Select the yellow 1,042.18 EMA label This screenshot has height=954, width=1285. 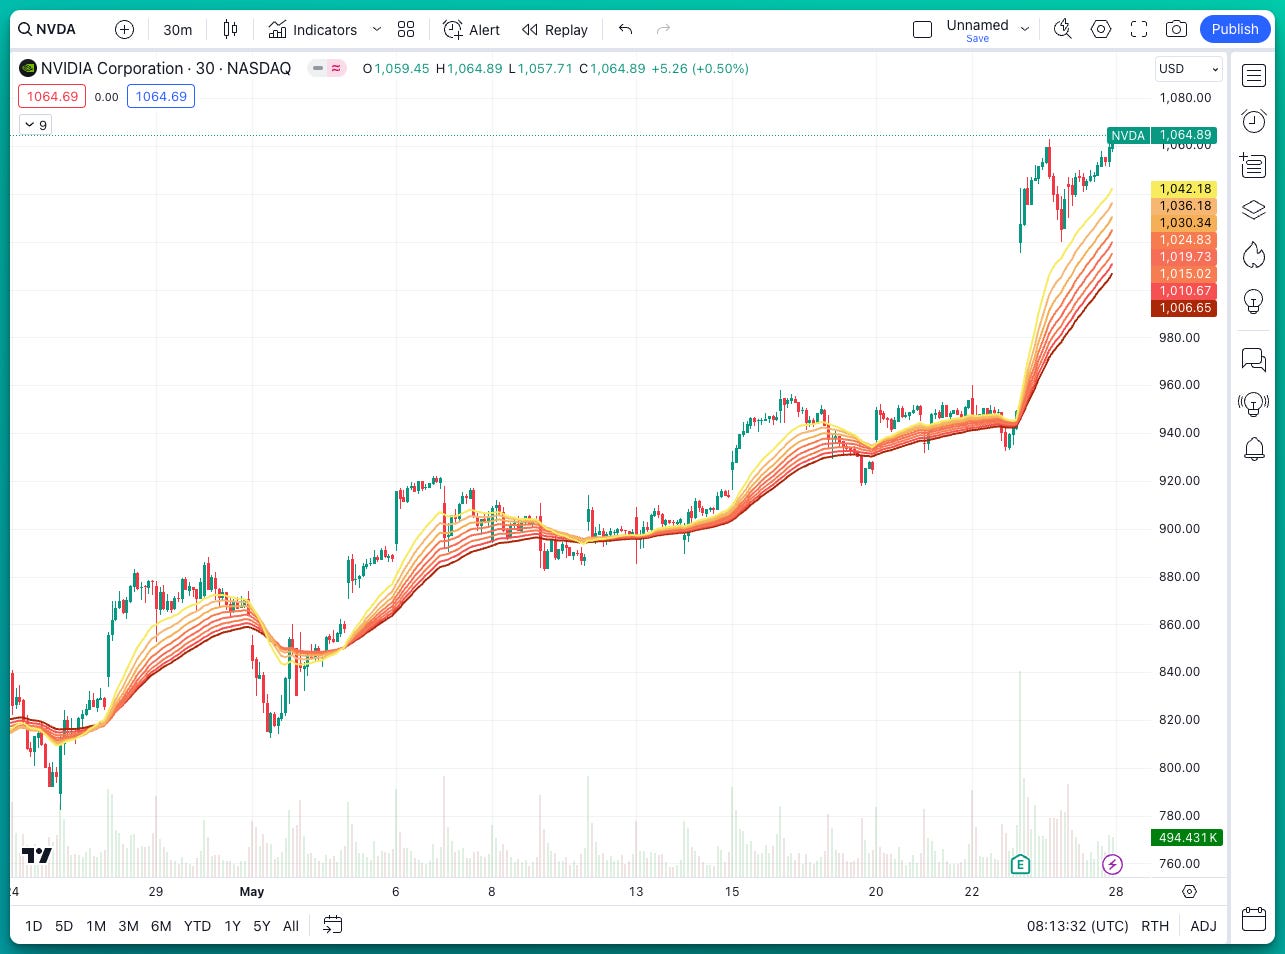pyautogui.click(x=1185, y=189)
